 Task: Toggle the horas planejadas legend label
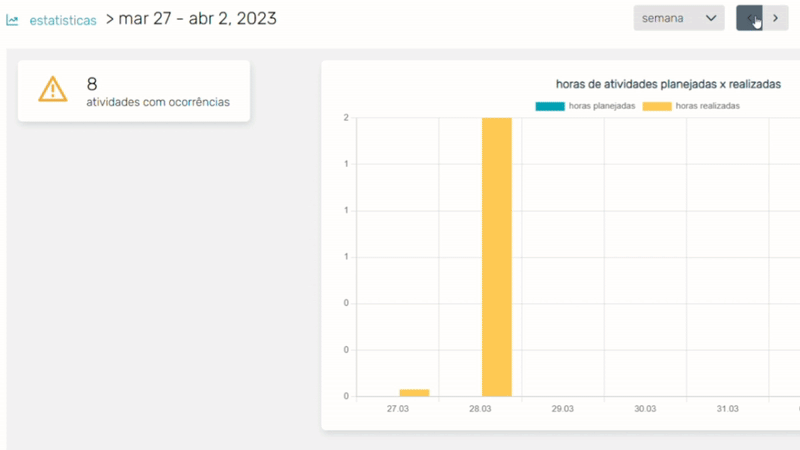pos(601,106)
